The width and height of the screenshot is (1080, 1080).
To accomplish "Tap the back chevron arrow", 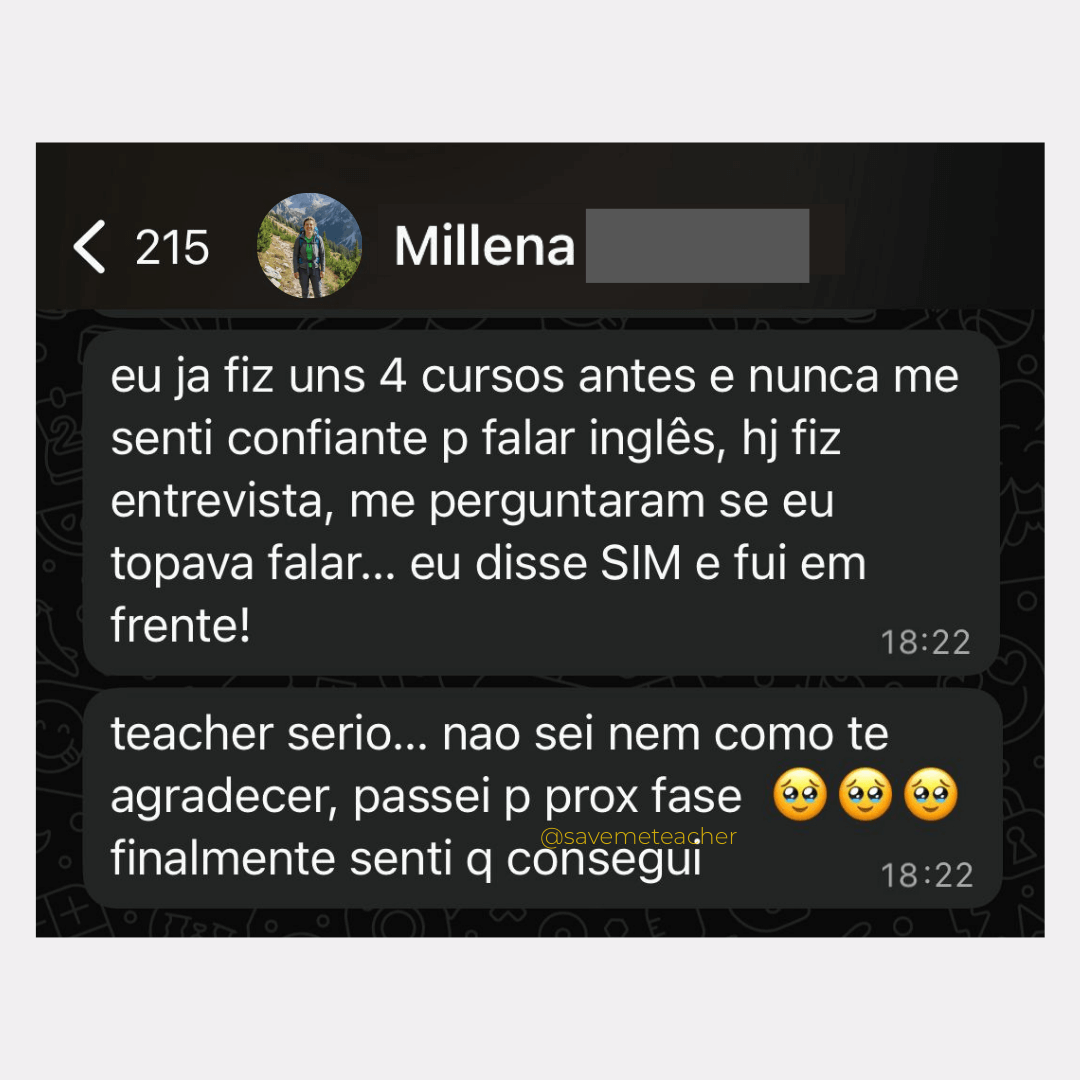I will coord(90,247).
